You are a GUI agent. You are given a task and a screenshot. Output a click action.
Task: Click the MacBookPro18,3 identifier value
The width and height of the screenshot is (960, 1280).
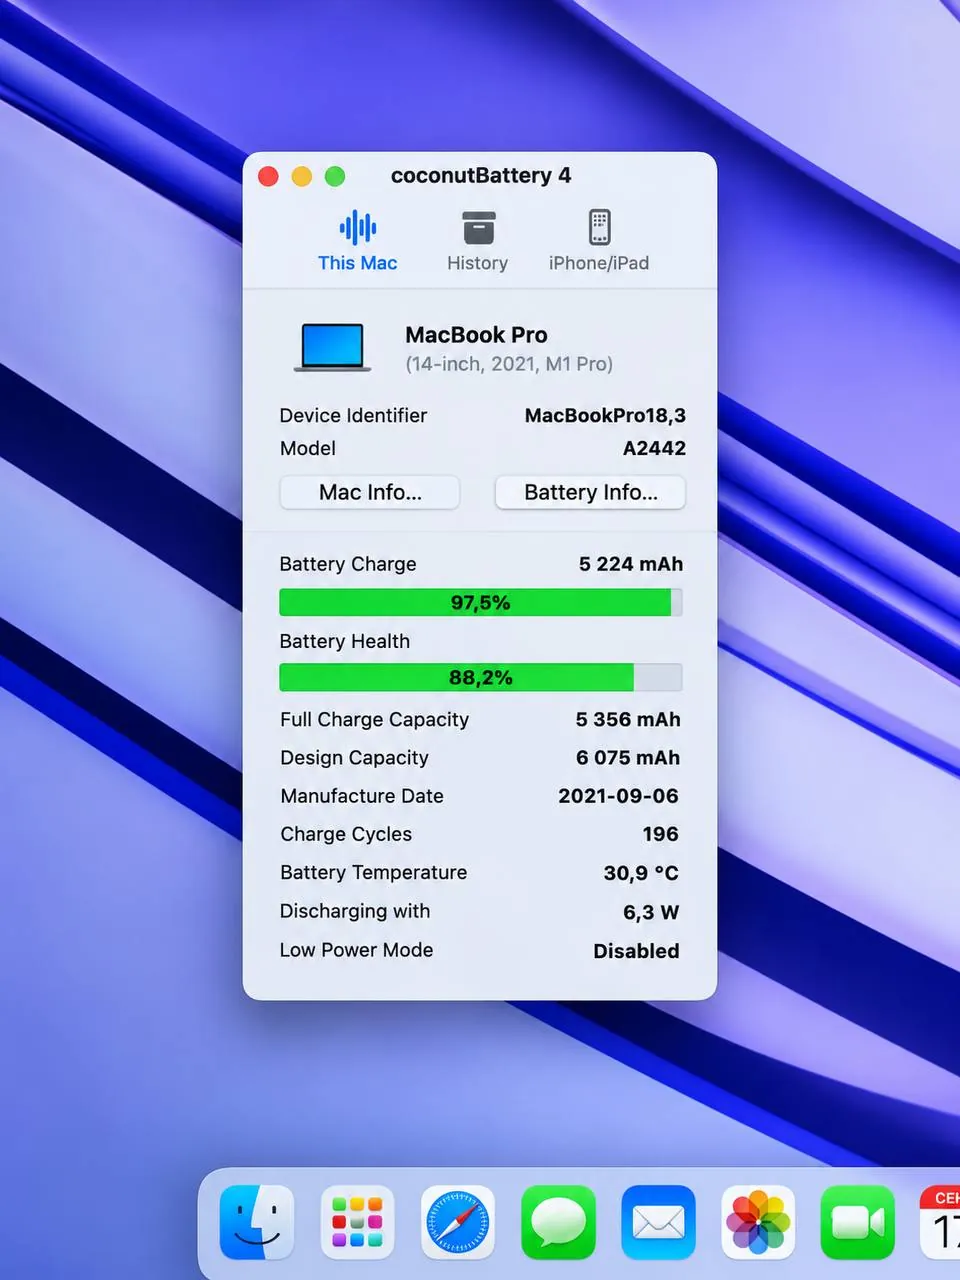click(x=605, y=415)
